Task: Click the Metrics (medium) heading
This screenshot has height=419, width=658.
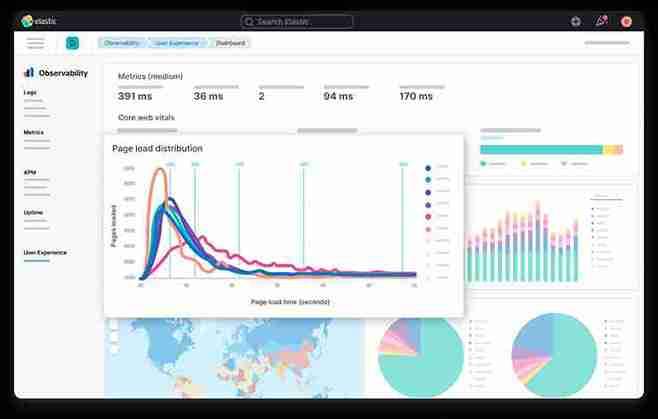Action: 150,76
